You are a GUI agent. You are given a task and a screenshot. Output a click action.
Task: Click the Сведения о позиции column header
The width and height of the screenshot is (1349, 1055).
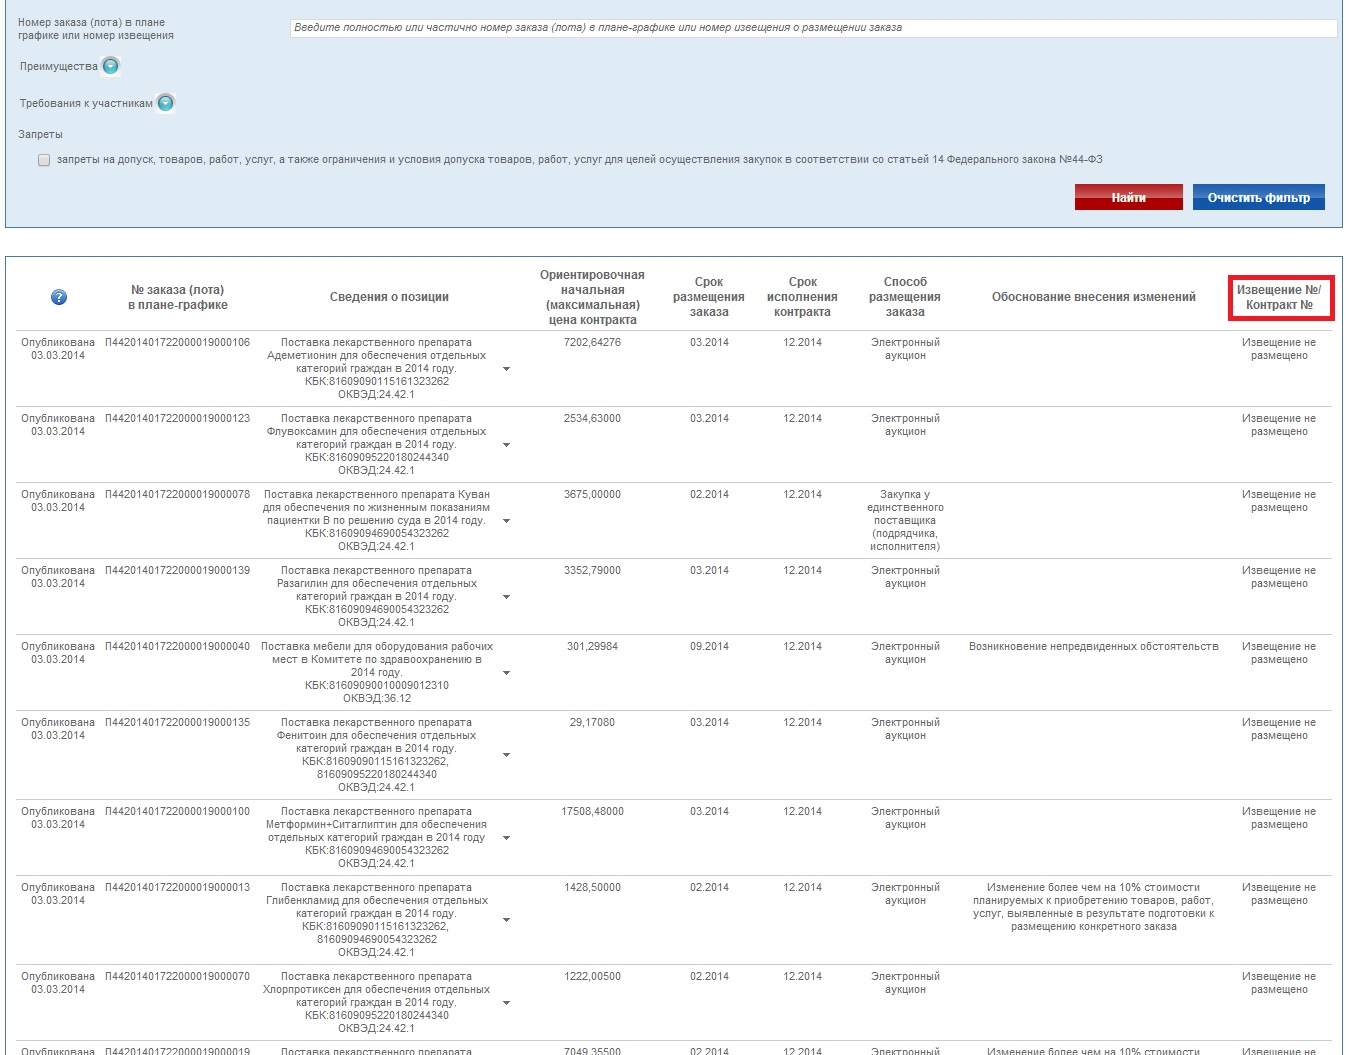tap(389, 297)
